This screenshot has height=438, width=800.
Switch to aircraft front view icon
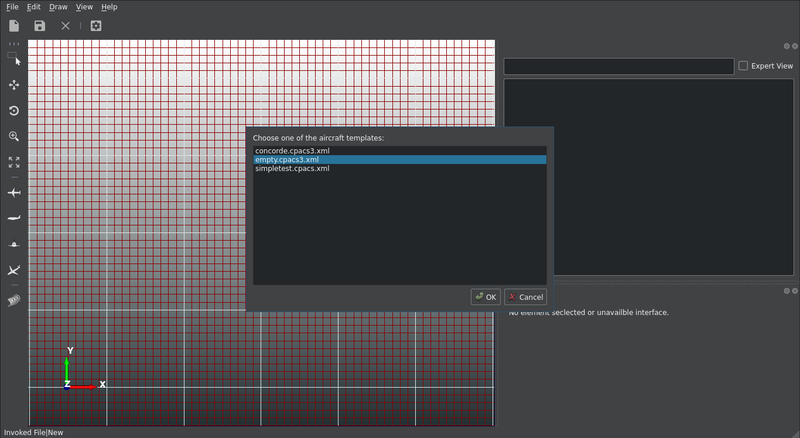click(14, 244)
